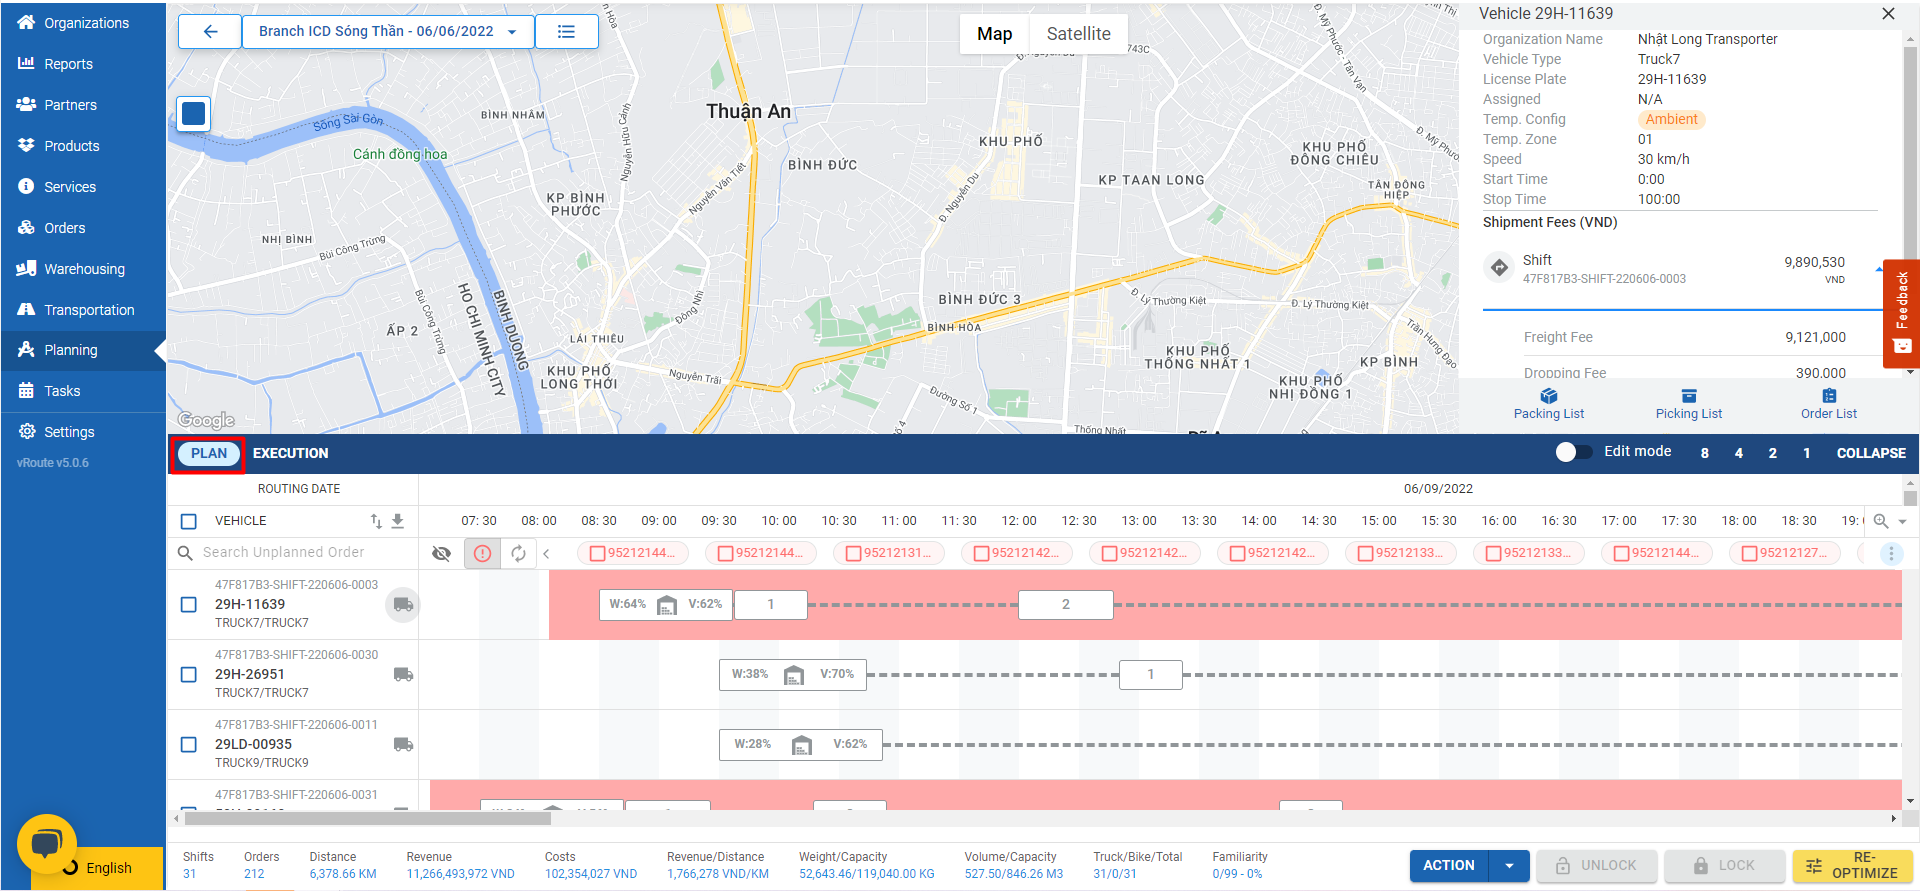Click the Search Unplanned Order field
Screen dimensions: 1920x891
pyautogui.click(x=296, y=553)
